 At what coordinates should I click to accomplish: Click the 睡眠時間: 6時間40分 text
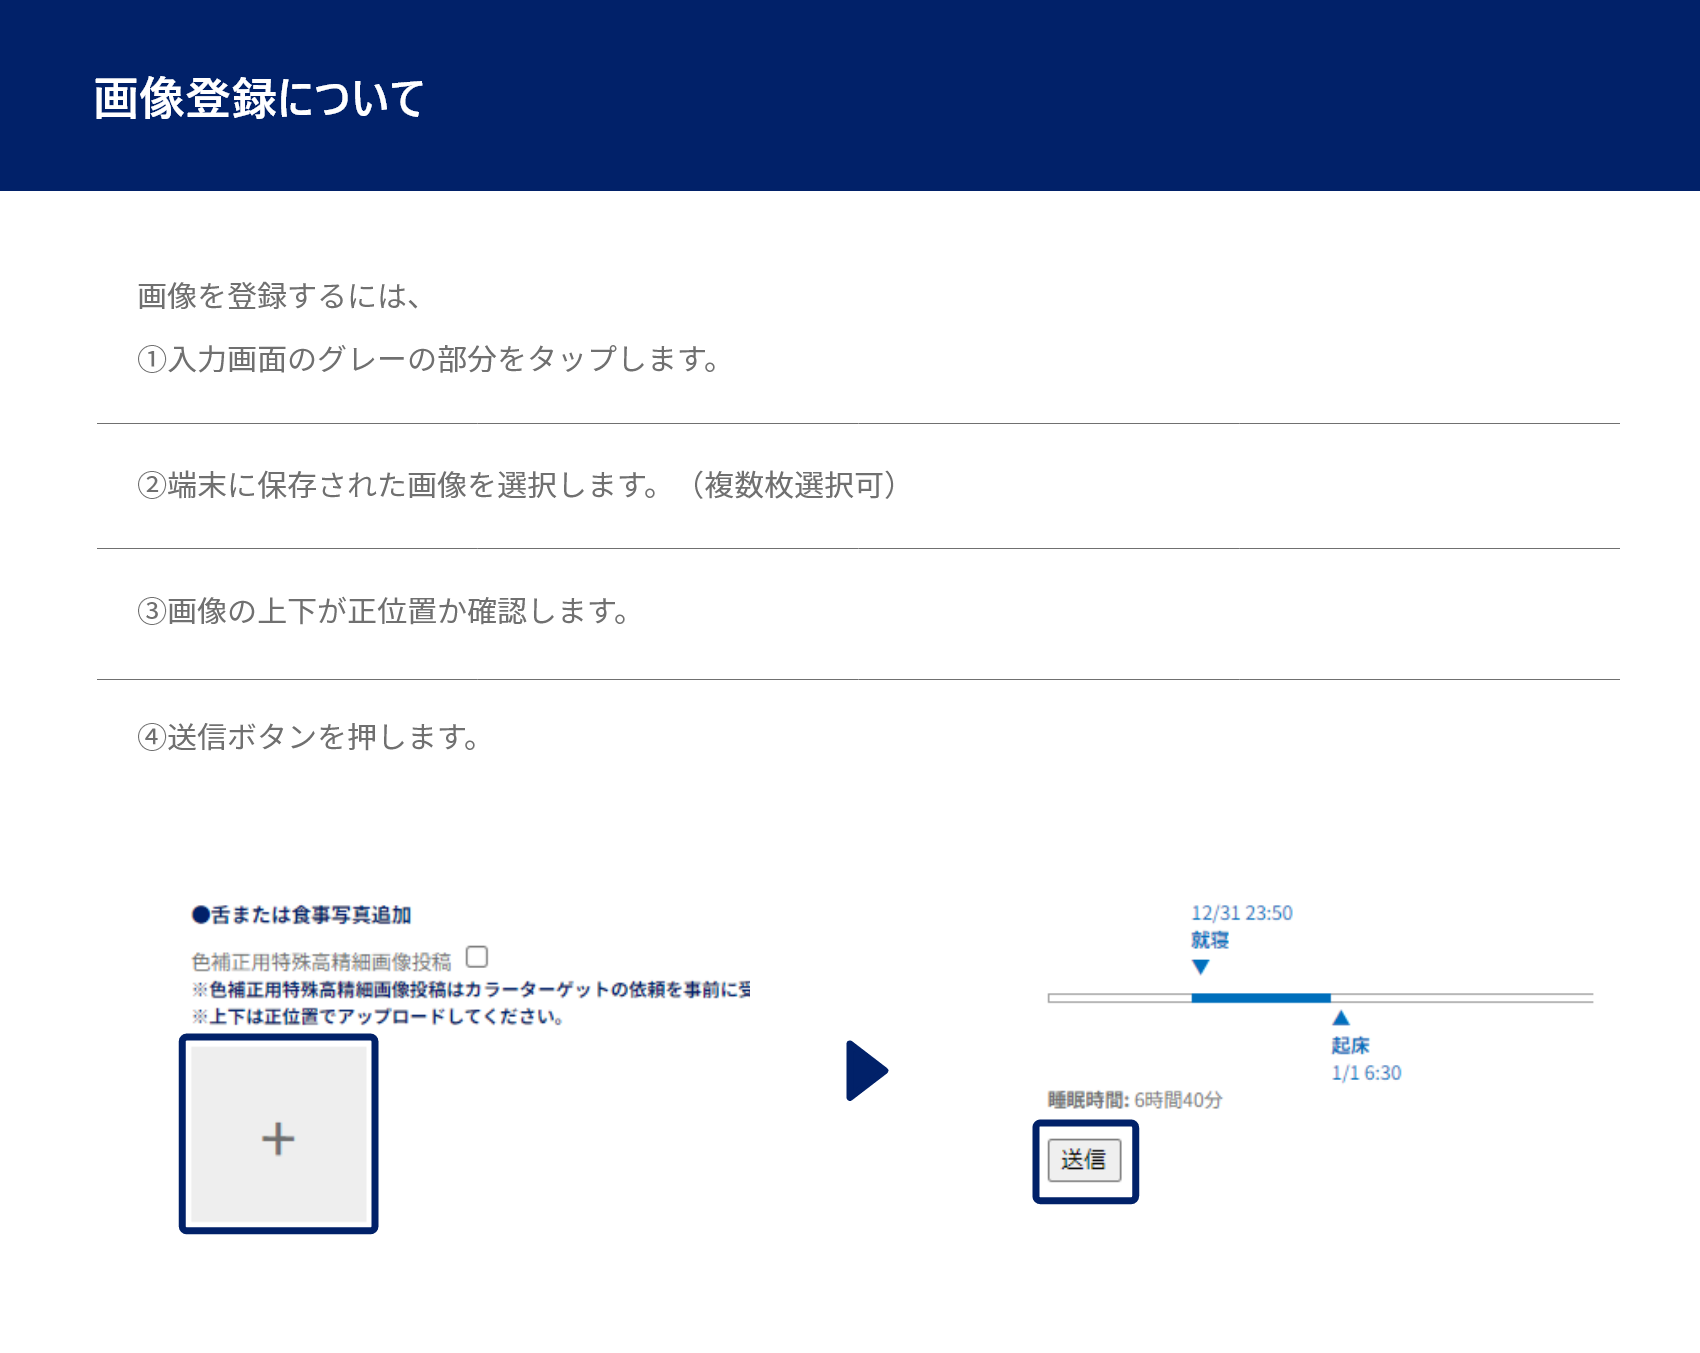pyautogui.click(x=1135, y=1100)
